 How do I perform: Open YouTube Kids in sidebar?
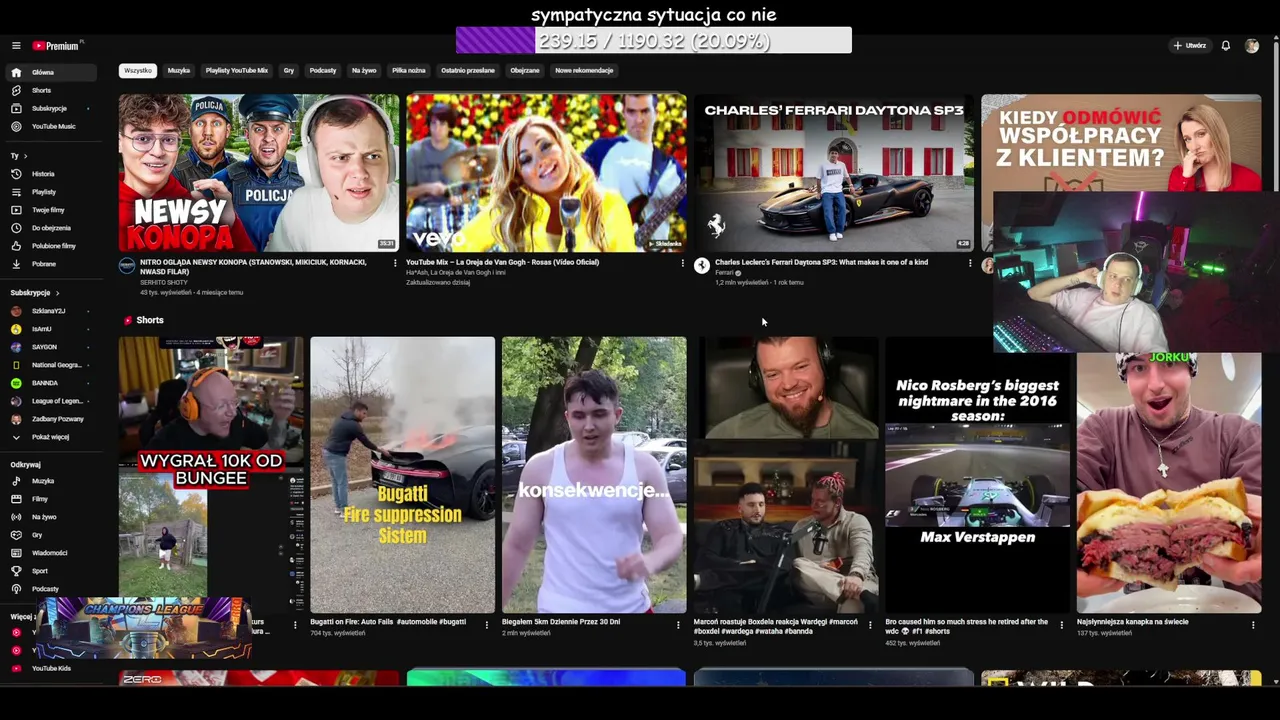[50, 668]
